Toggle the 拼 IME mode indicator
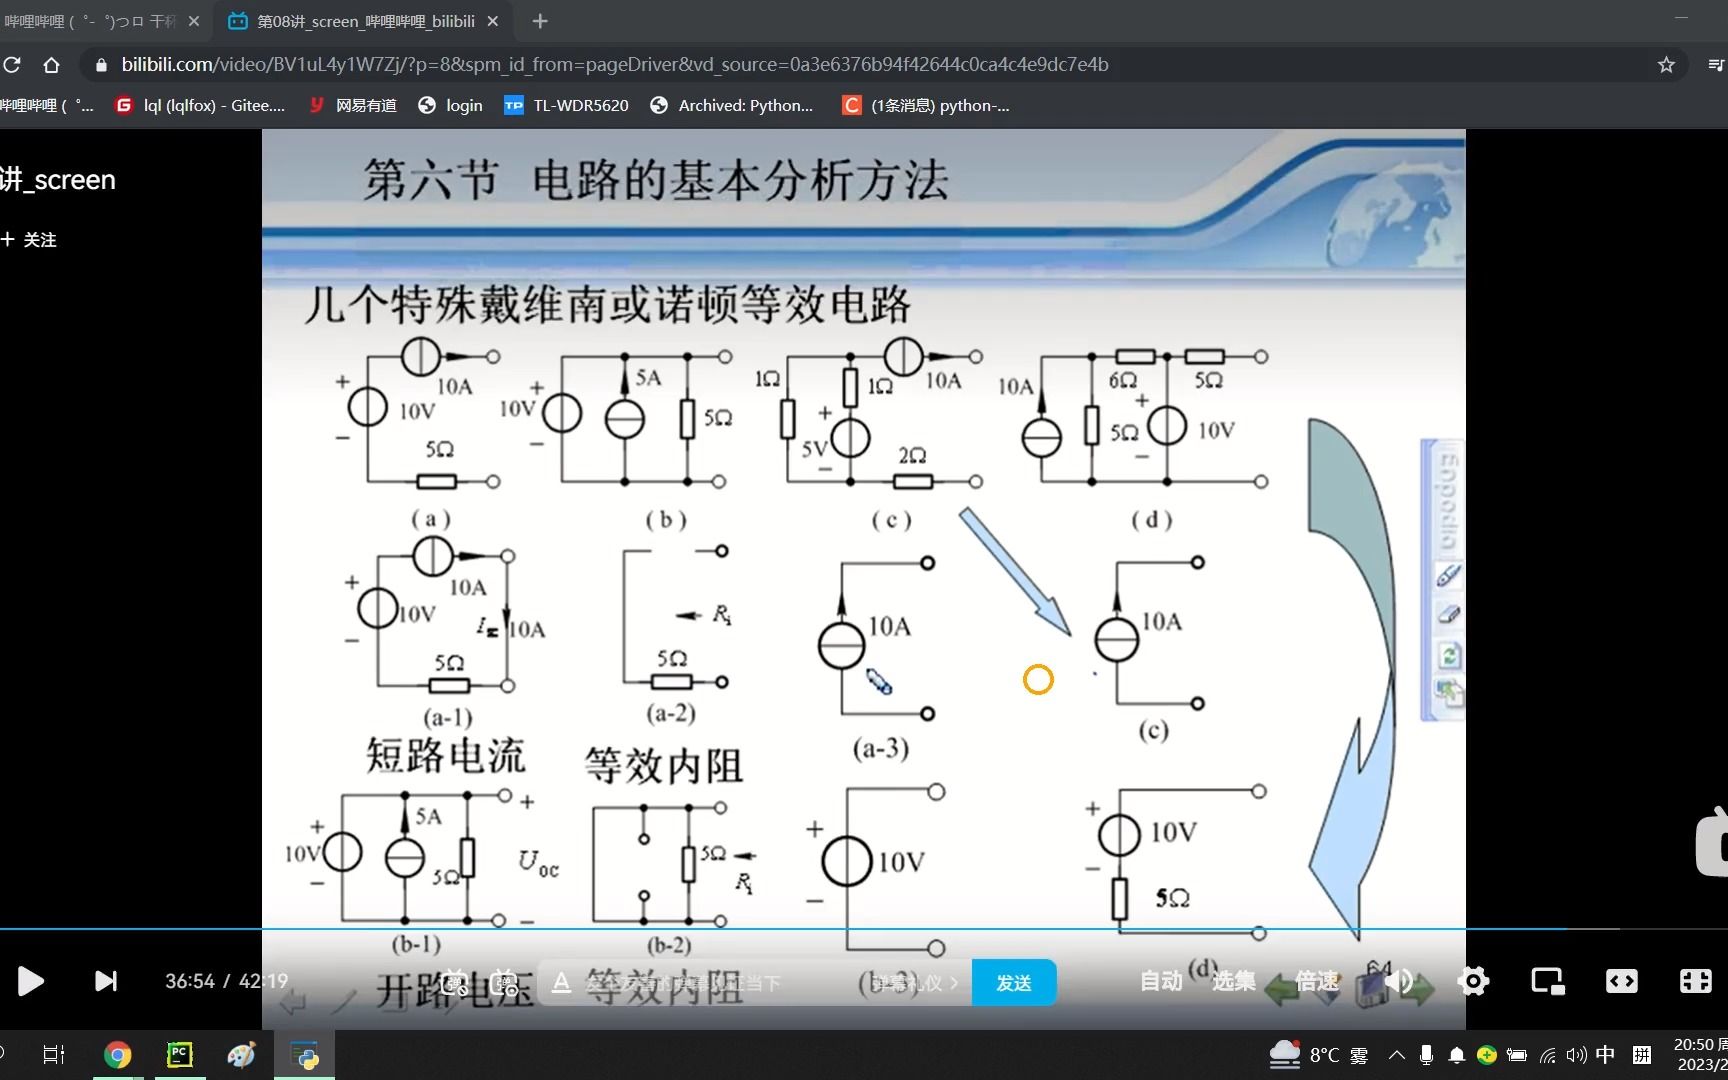This screenshot has height=1080, width=1728. 1641,1055
